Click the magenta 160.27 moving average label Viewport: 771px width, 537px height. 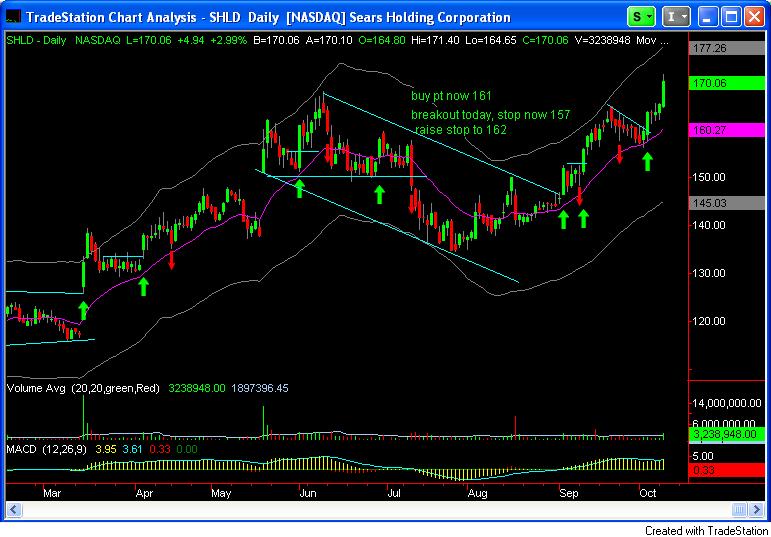pyautogui.click(x=728, y=130)
